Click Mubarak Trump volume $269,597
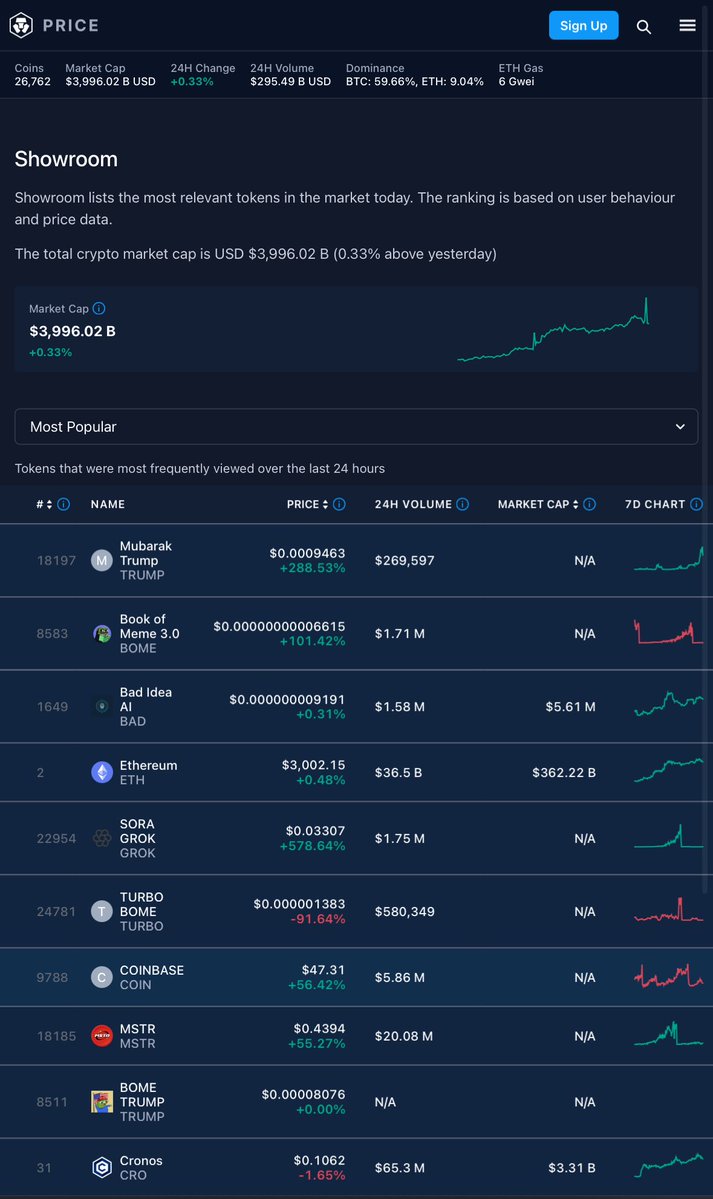The image size is (713, 1199). pyautogui.click(x=405, y=561)
